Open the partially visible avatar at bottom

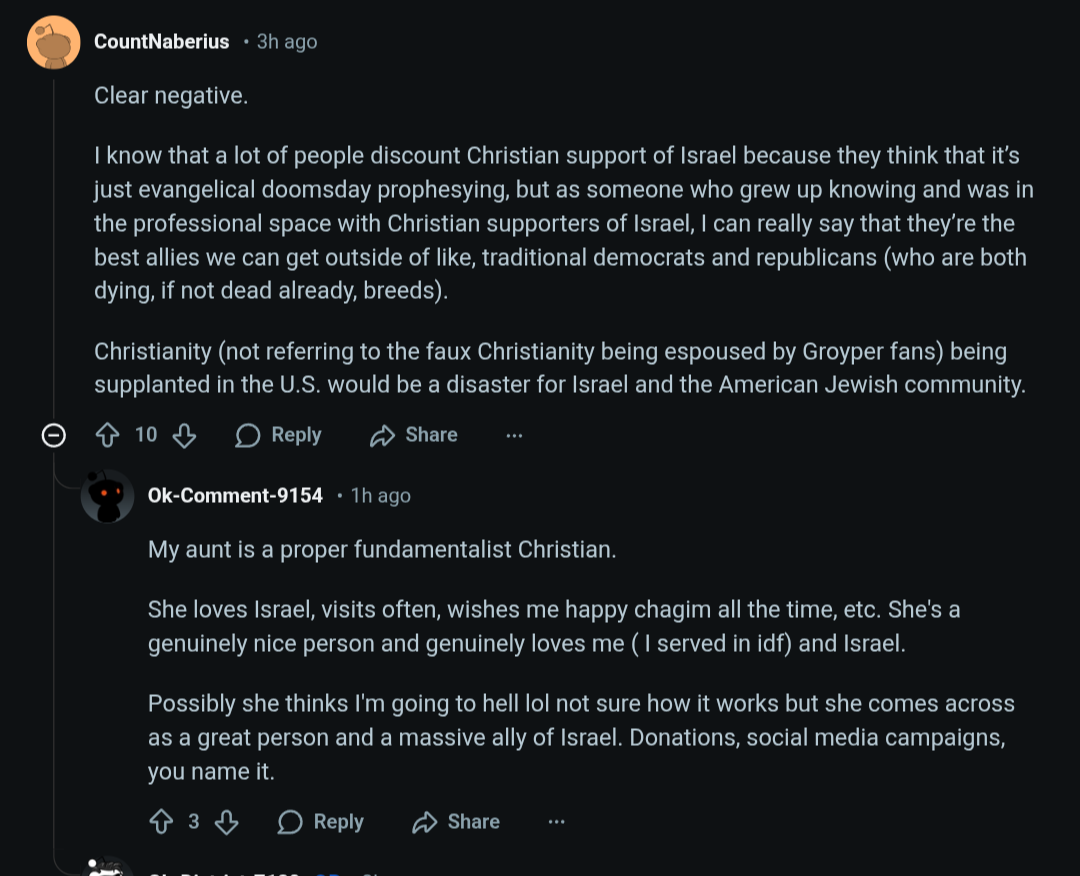click(x=107, y=868)
